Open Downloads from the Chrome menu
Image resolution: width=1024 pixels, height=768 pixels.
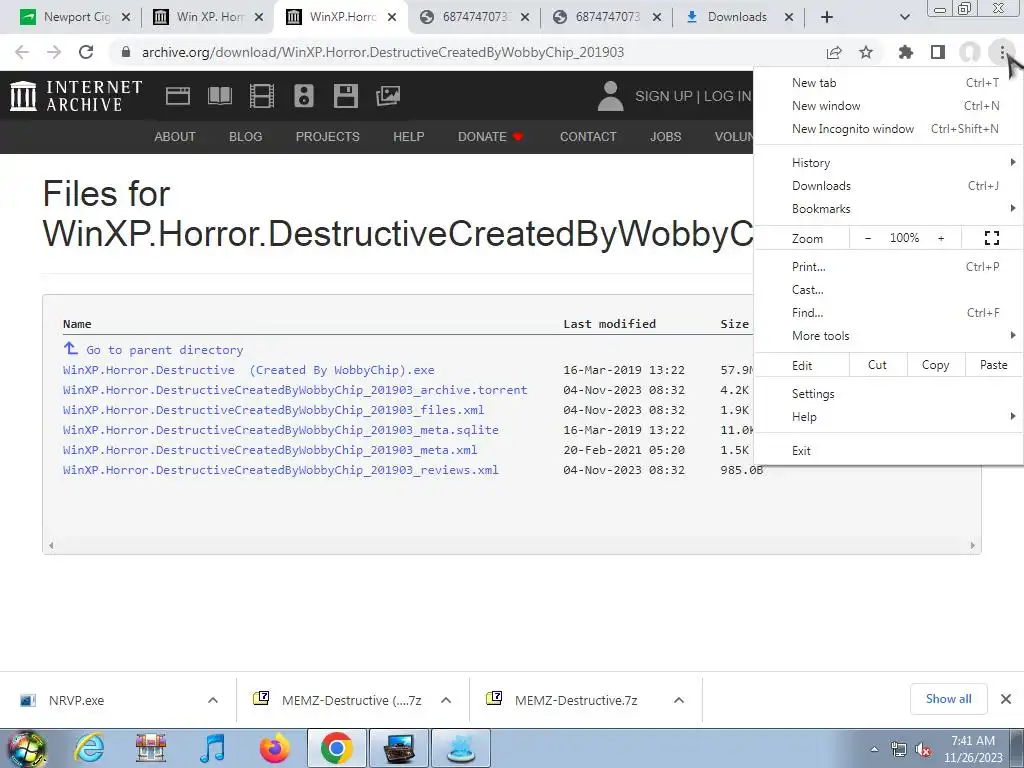pyautogui.click(x=888, y=185)
